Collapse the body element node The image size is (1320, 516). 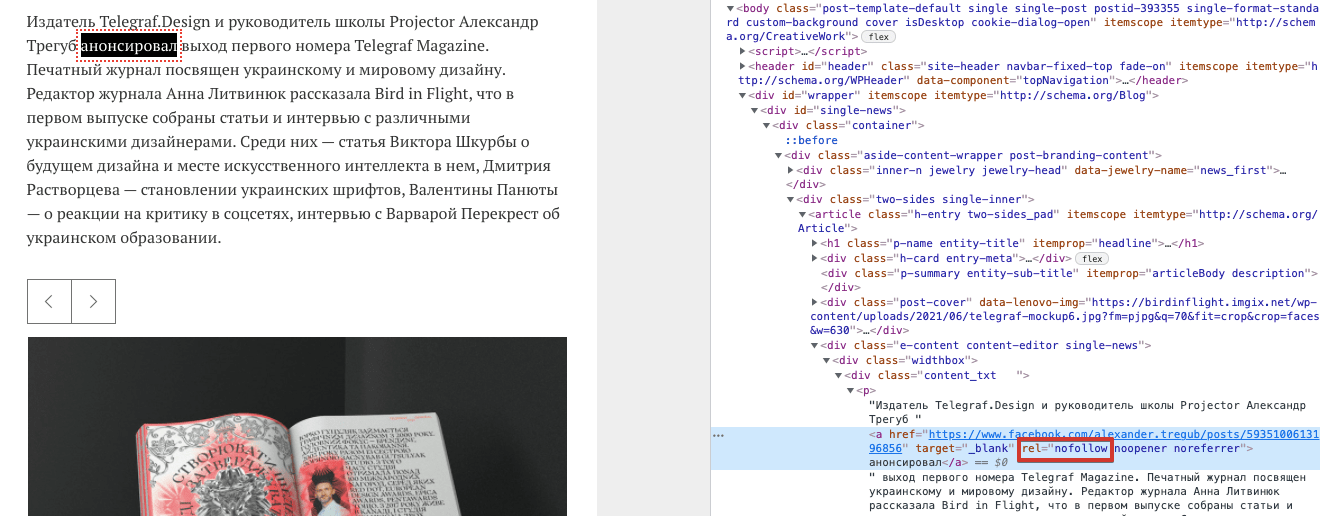(x=732, y=8)
